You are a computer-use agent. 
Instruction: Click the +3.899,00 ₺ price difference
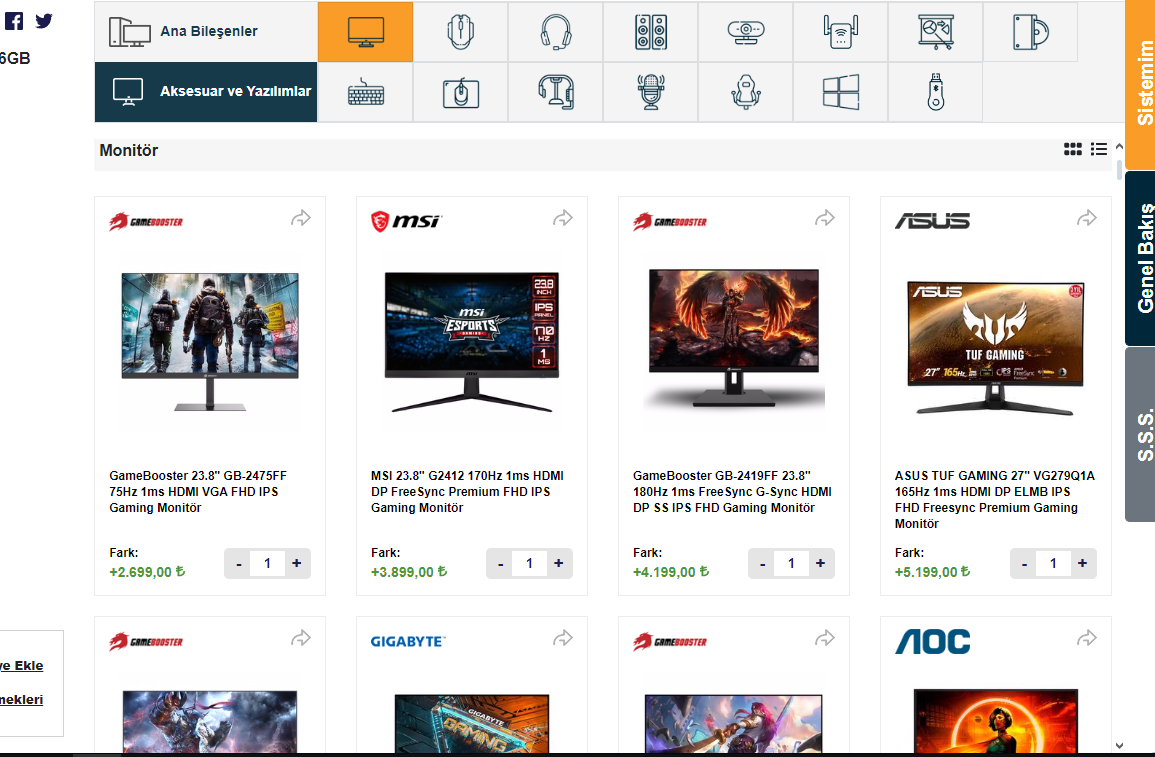(409, 572)
